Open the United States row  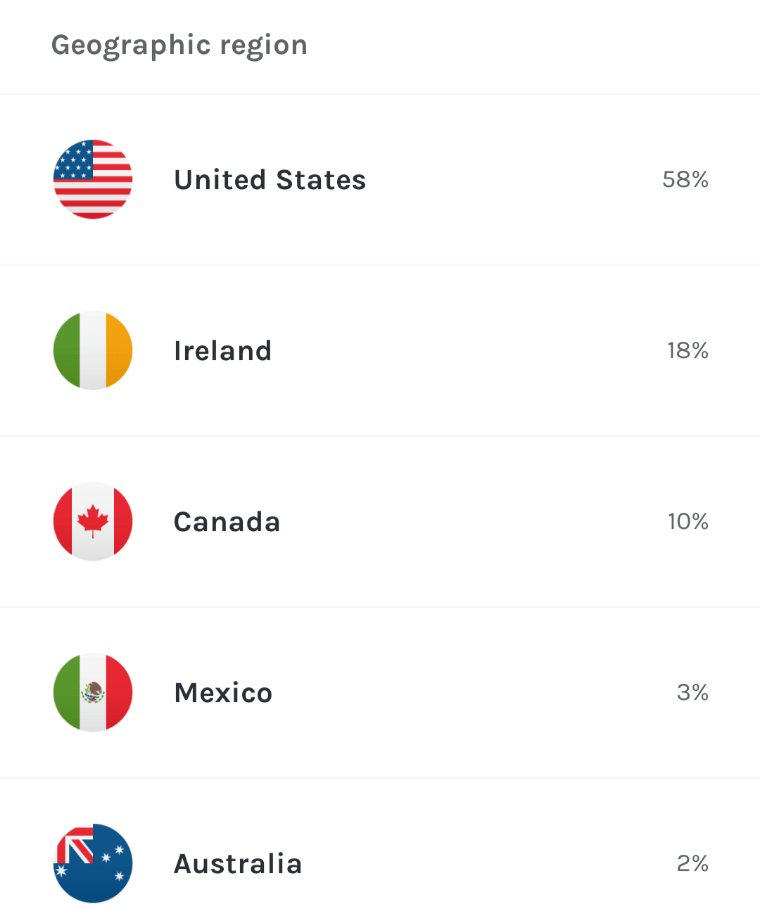pos(380,179)
